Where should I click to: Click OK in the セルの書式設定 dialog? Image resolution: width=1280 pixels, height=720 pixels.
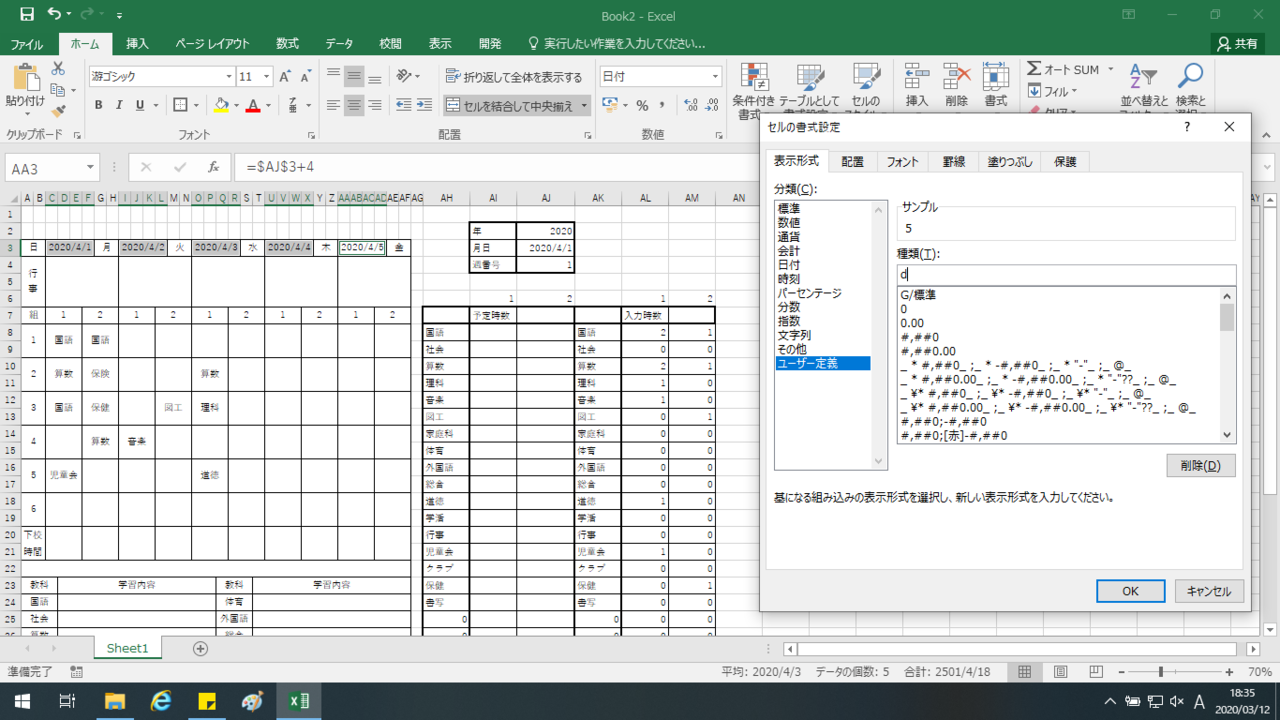click(x=1130, y=591)
